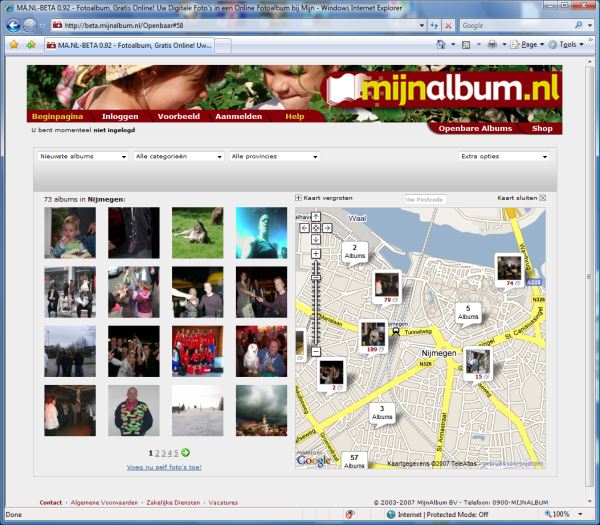The image size is (600, 525).
Task: Go to page 2 of albums
Action: [x=157, y=453]
